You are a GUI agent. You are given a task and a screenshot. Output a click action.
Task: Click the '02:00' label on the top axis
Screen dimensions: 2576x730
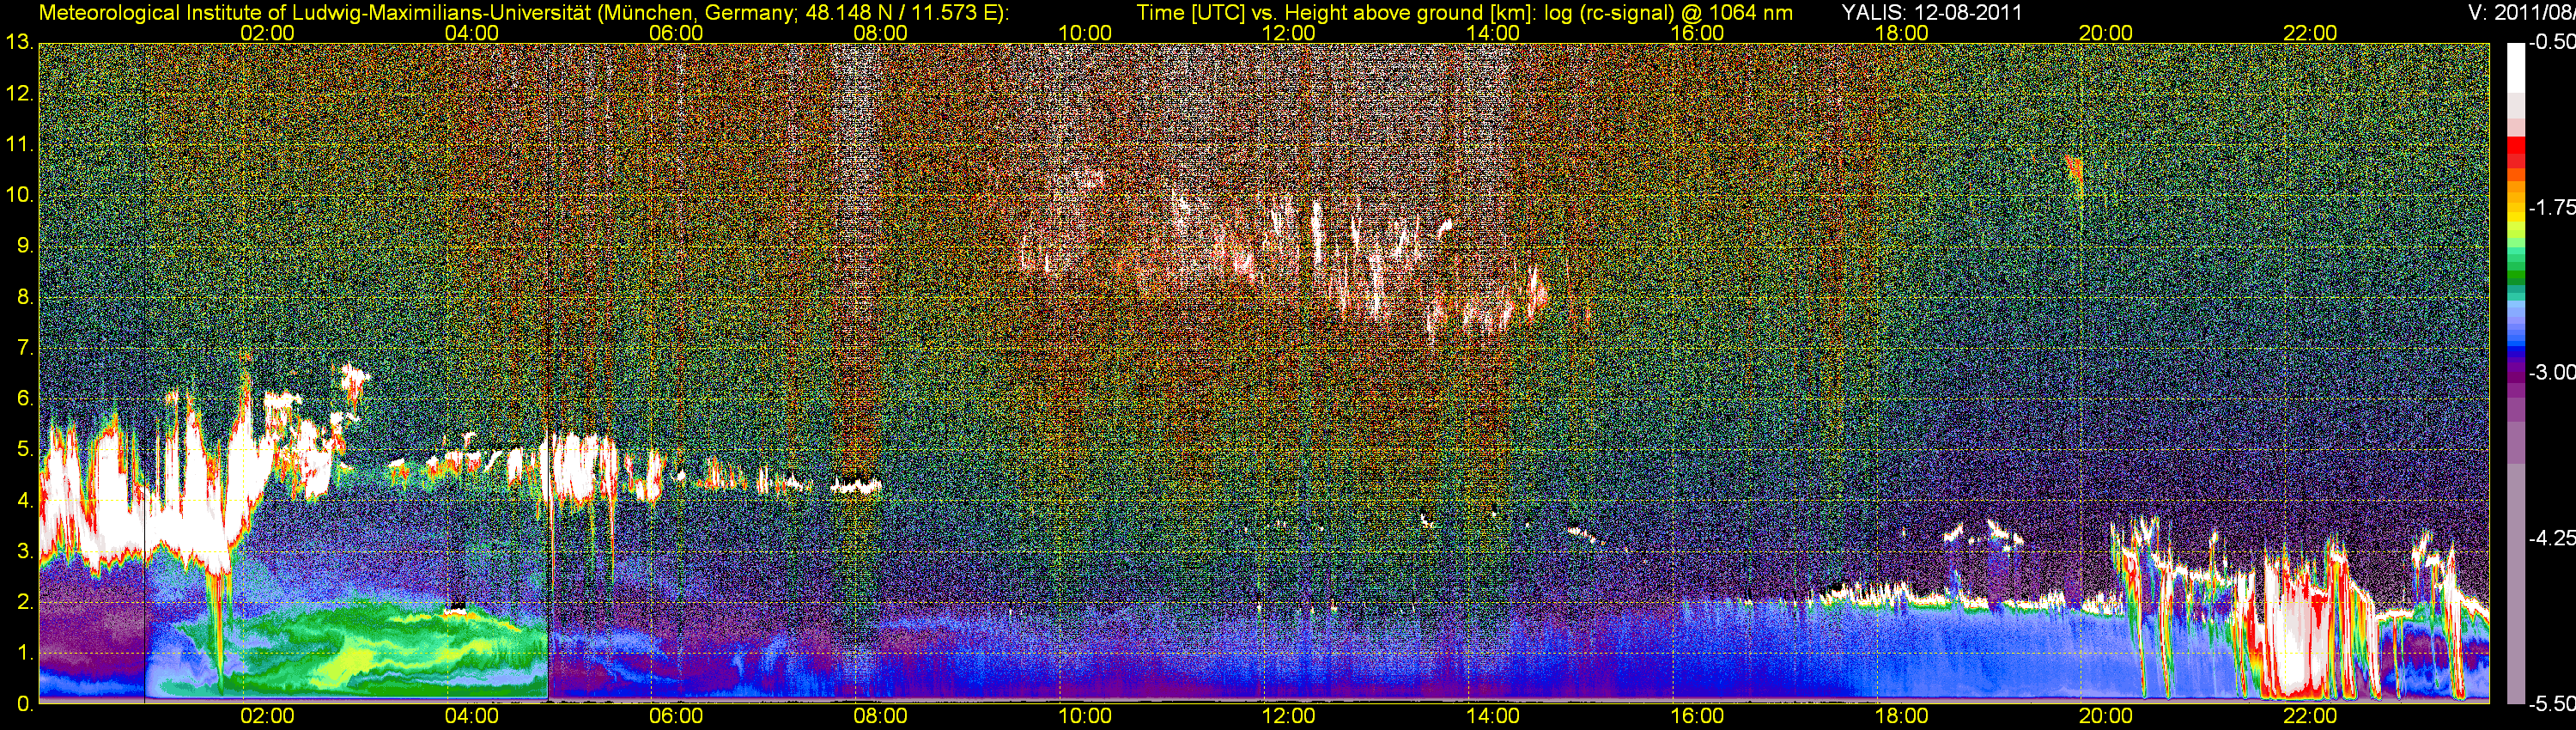click(x=268, y=33)
